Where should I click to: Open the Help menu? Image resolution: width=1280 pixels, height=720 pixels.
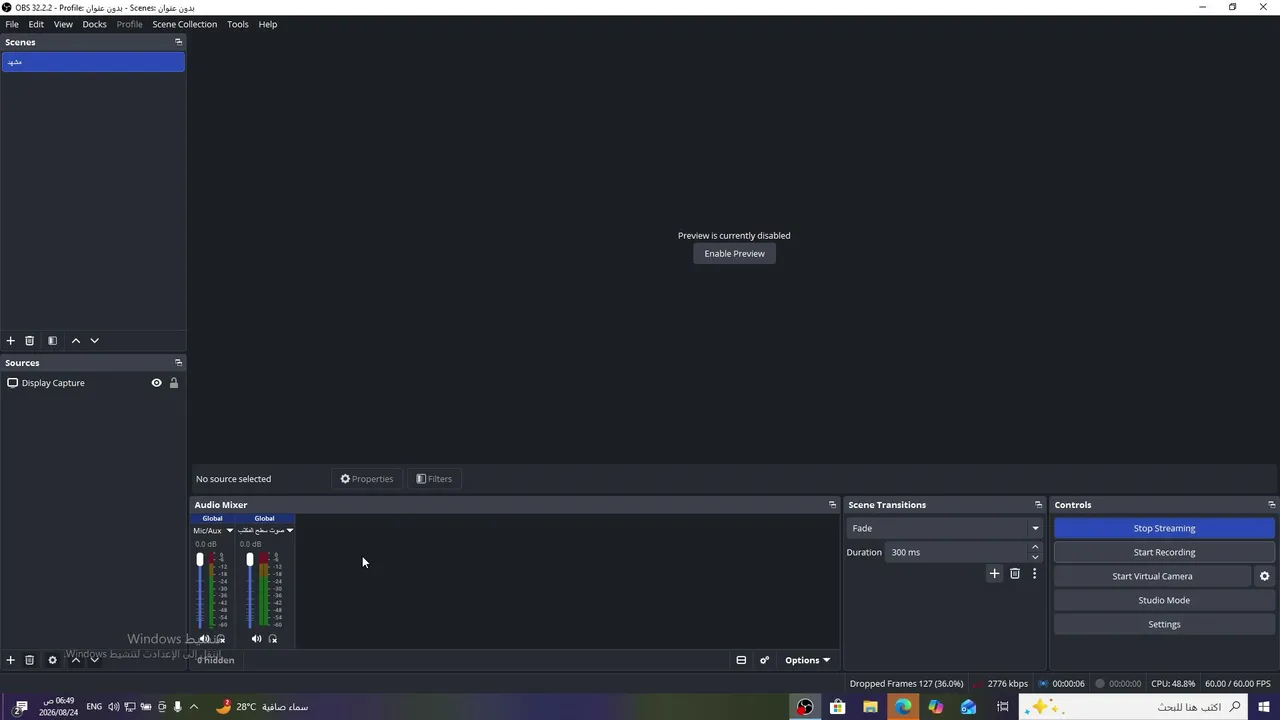(x=268, y=24)
